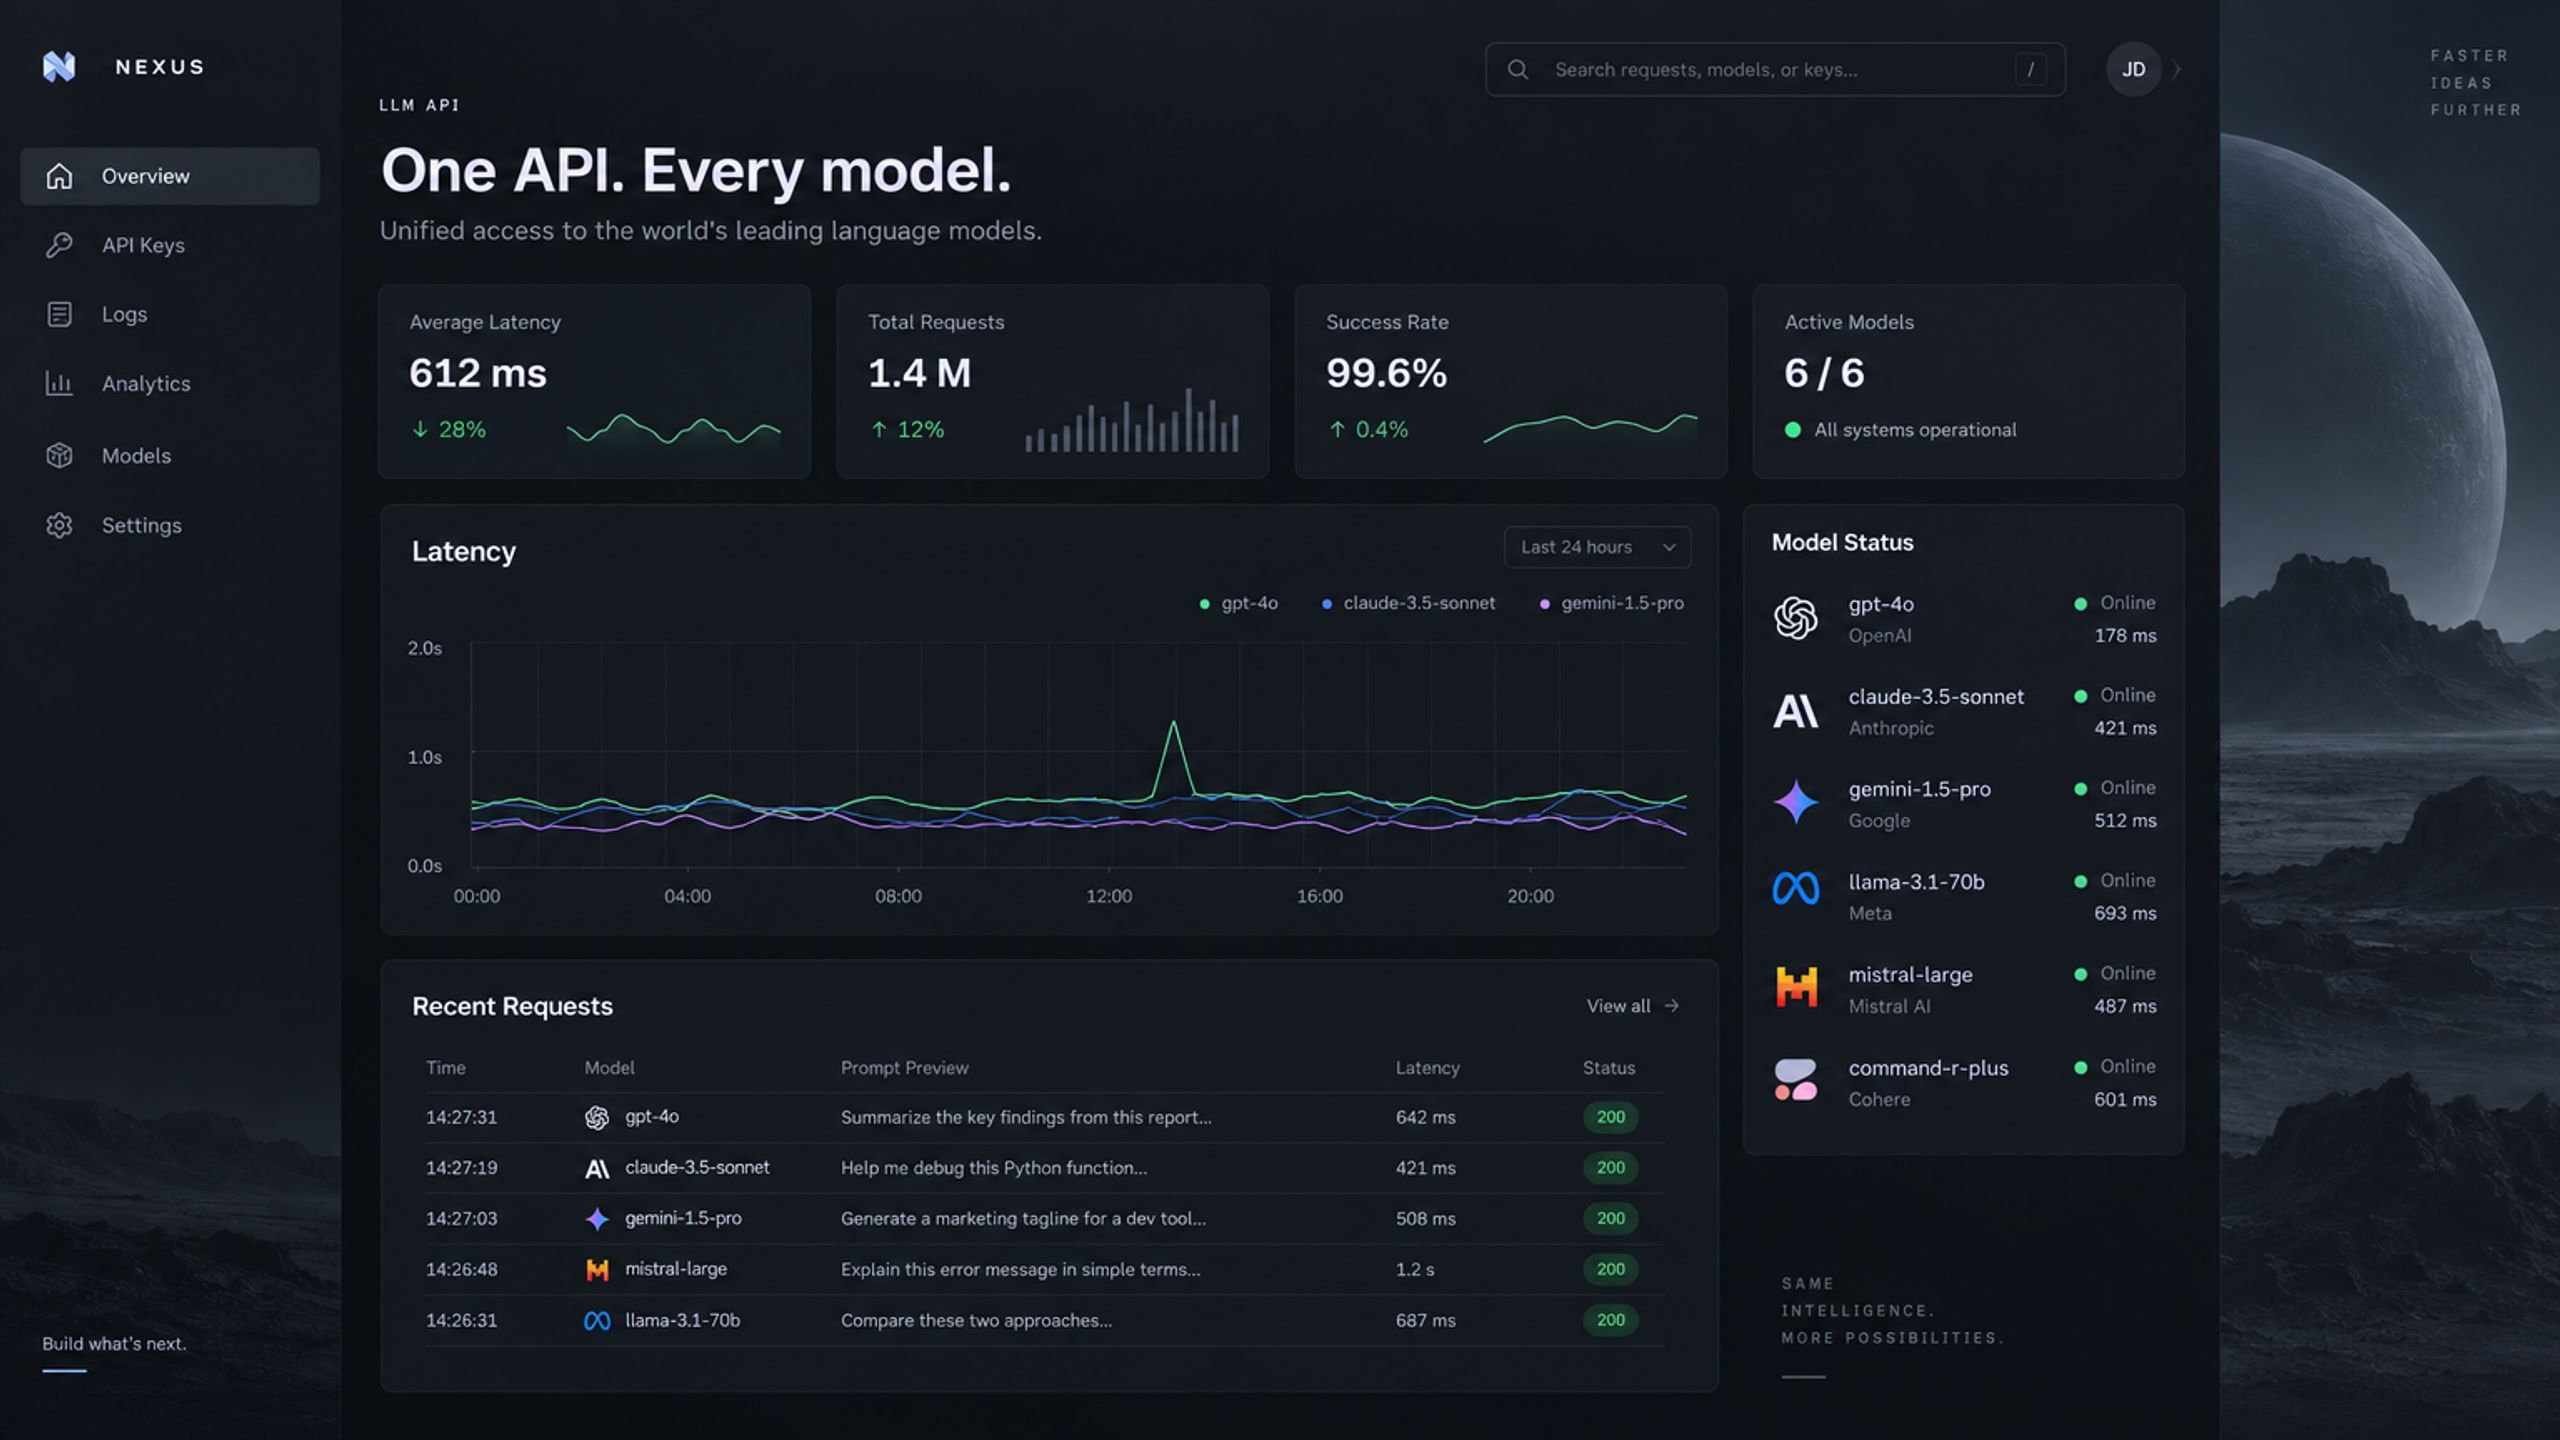Click the JD profile avatar
The image size is (2560, 1440).
click(x=2133, y=69)
